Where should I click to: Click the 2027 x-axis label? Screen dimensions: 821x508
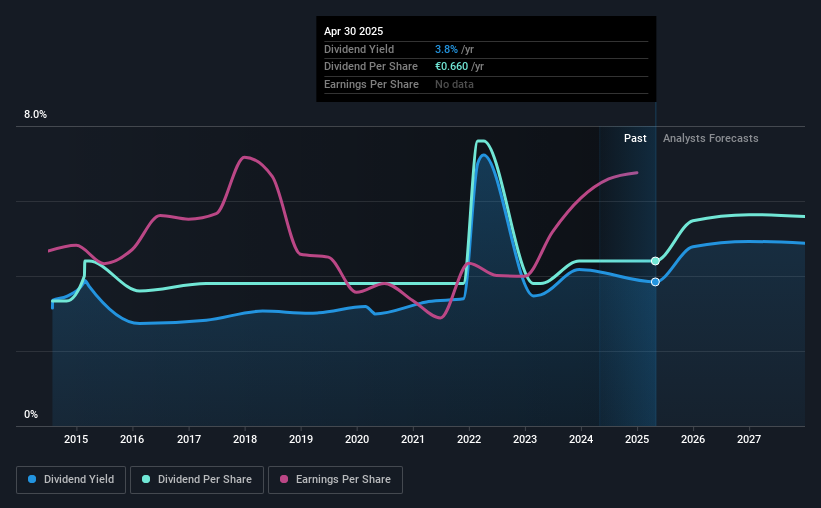tap(749, 439)
